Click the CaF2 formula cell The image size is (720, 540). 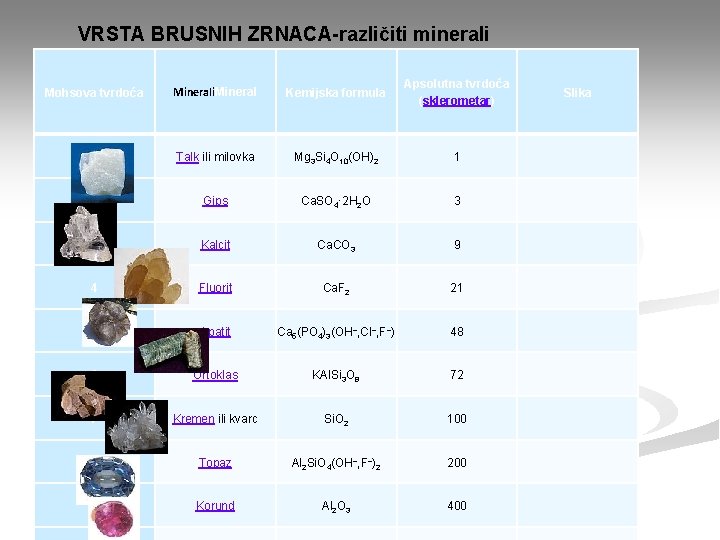pos(336,288)
